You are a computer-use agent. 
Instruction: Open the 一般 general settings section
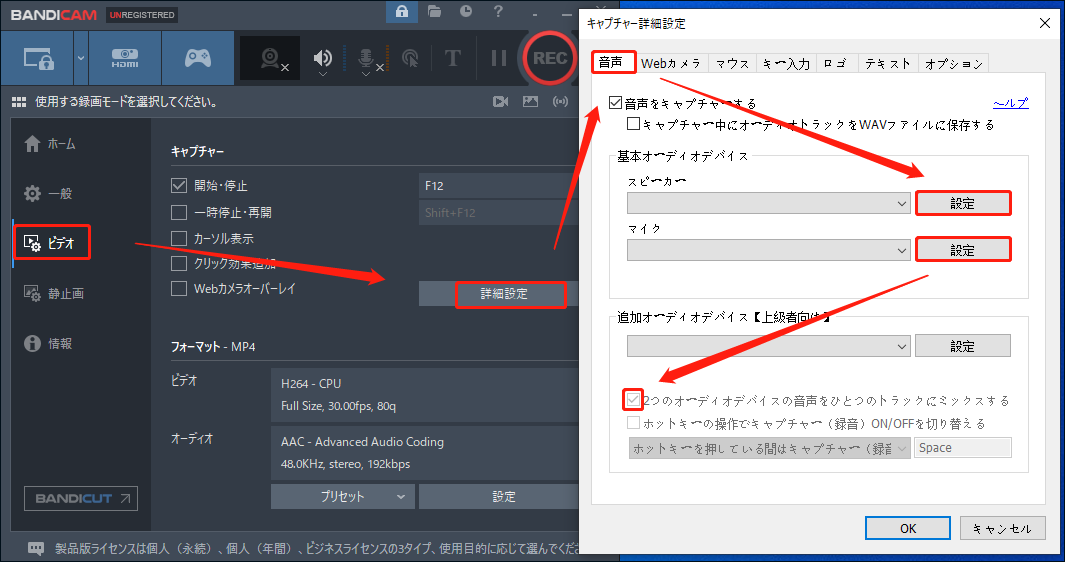(x=48, y=194)
